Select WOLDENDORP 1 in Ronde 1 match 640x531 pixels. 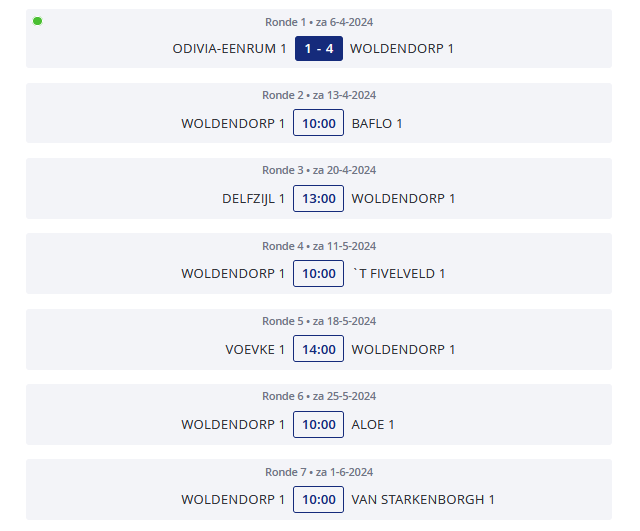(x=402, y=49)
